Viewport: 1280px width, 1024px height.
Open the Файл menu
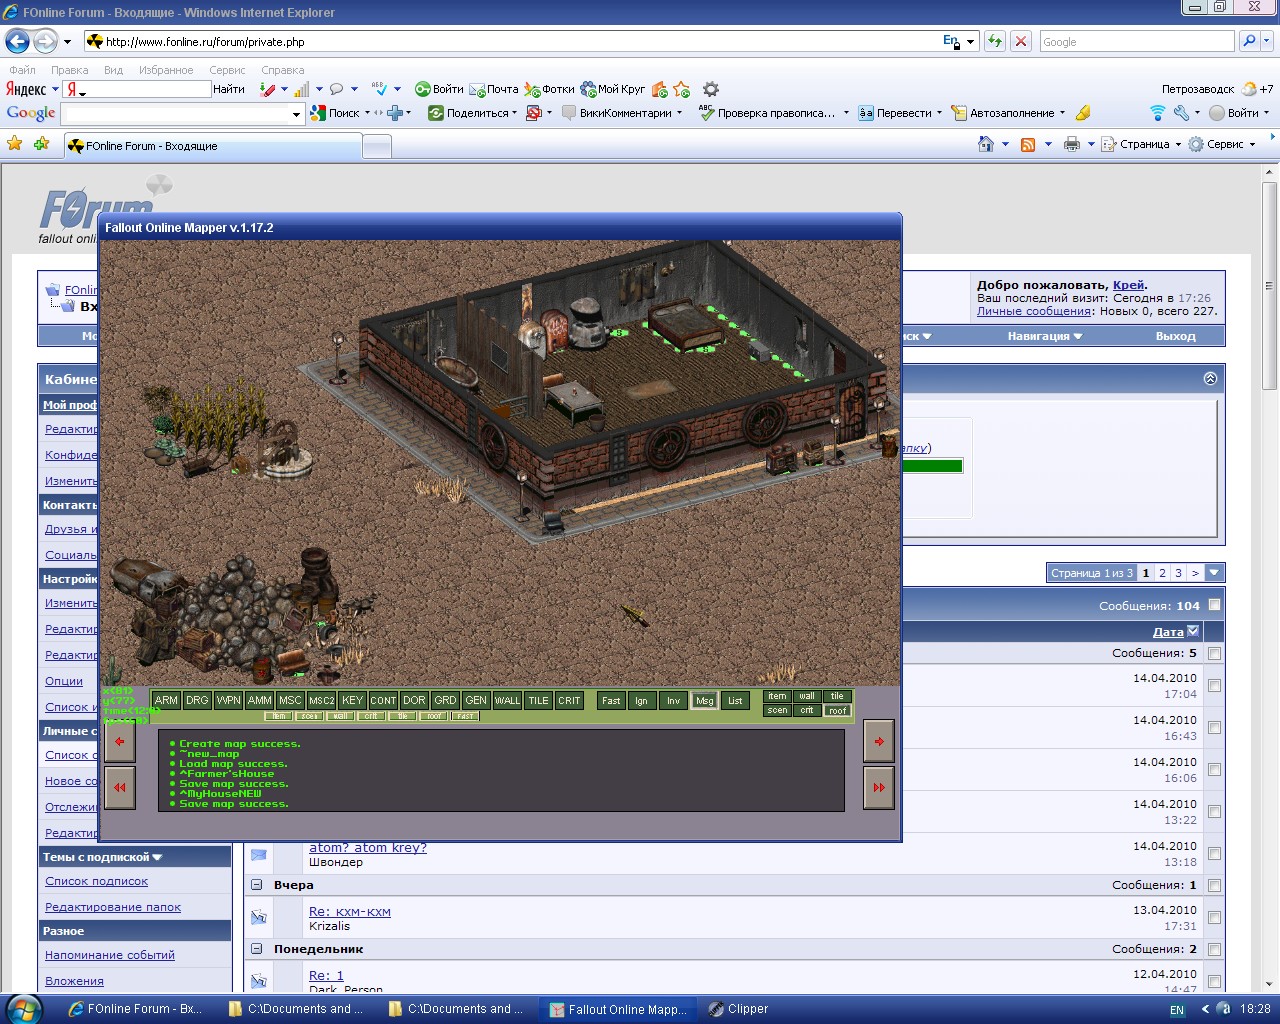(22, 70)
